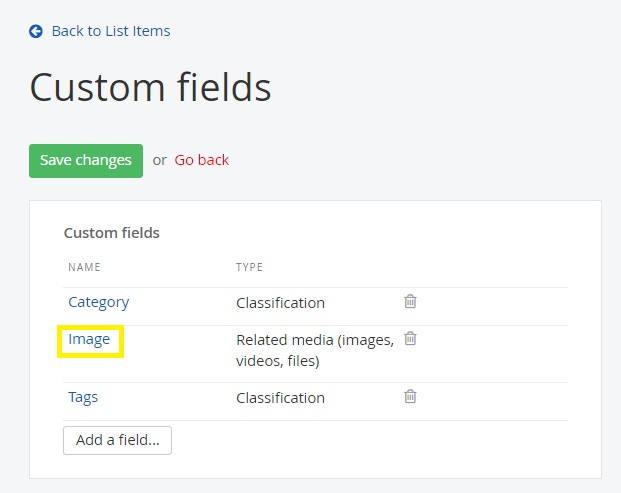Open the Tags custom field
Viewport: 621px width, 493px height.
tap(83, 397)
